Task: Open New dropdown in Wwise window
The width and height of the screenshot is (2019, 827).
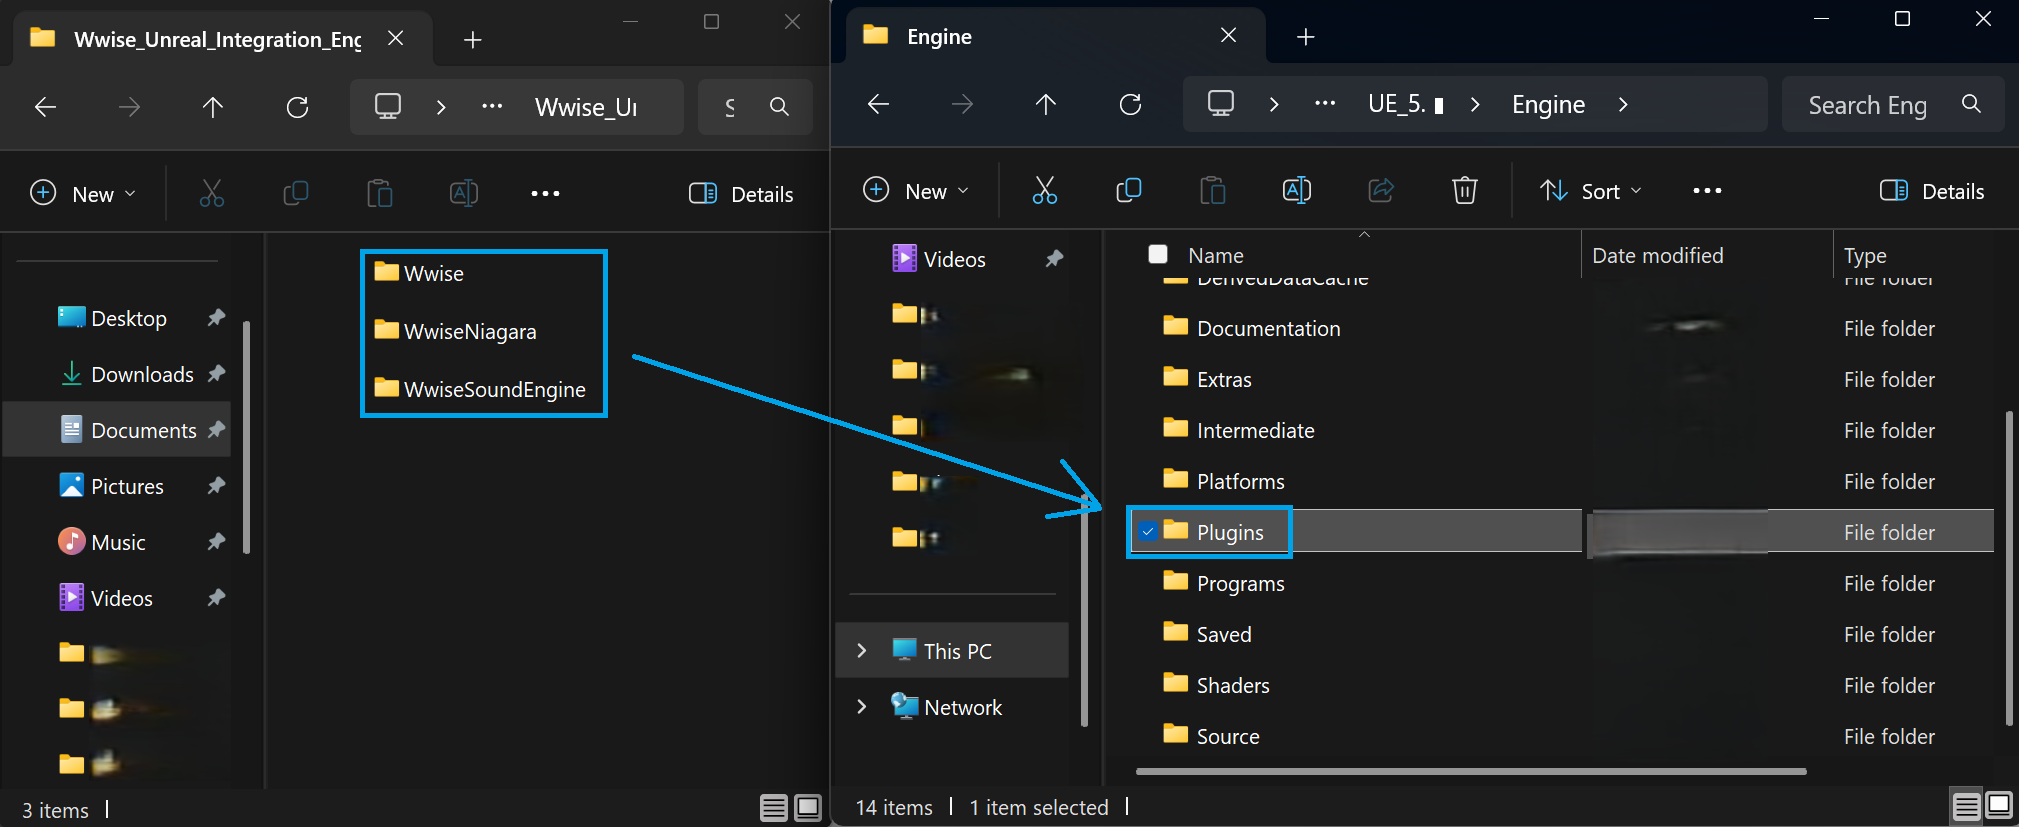Action: 83,193
